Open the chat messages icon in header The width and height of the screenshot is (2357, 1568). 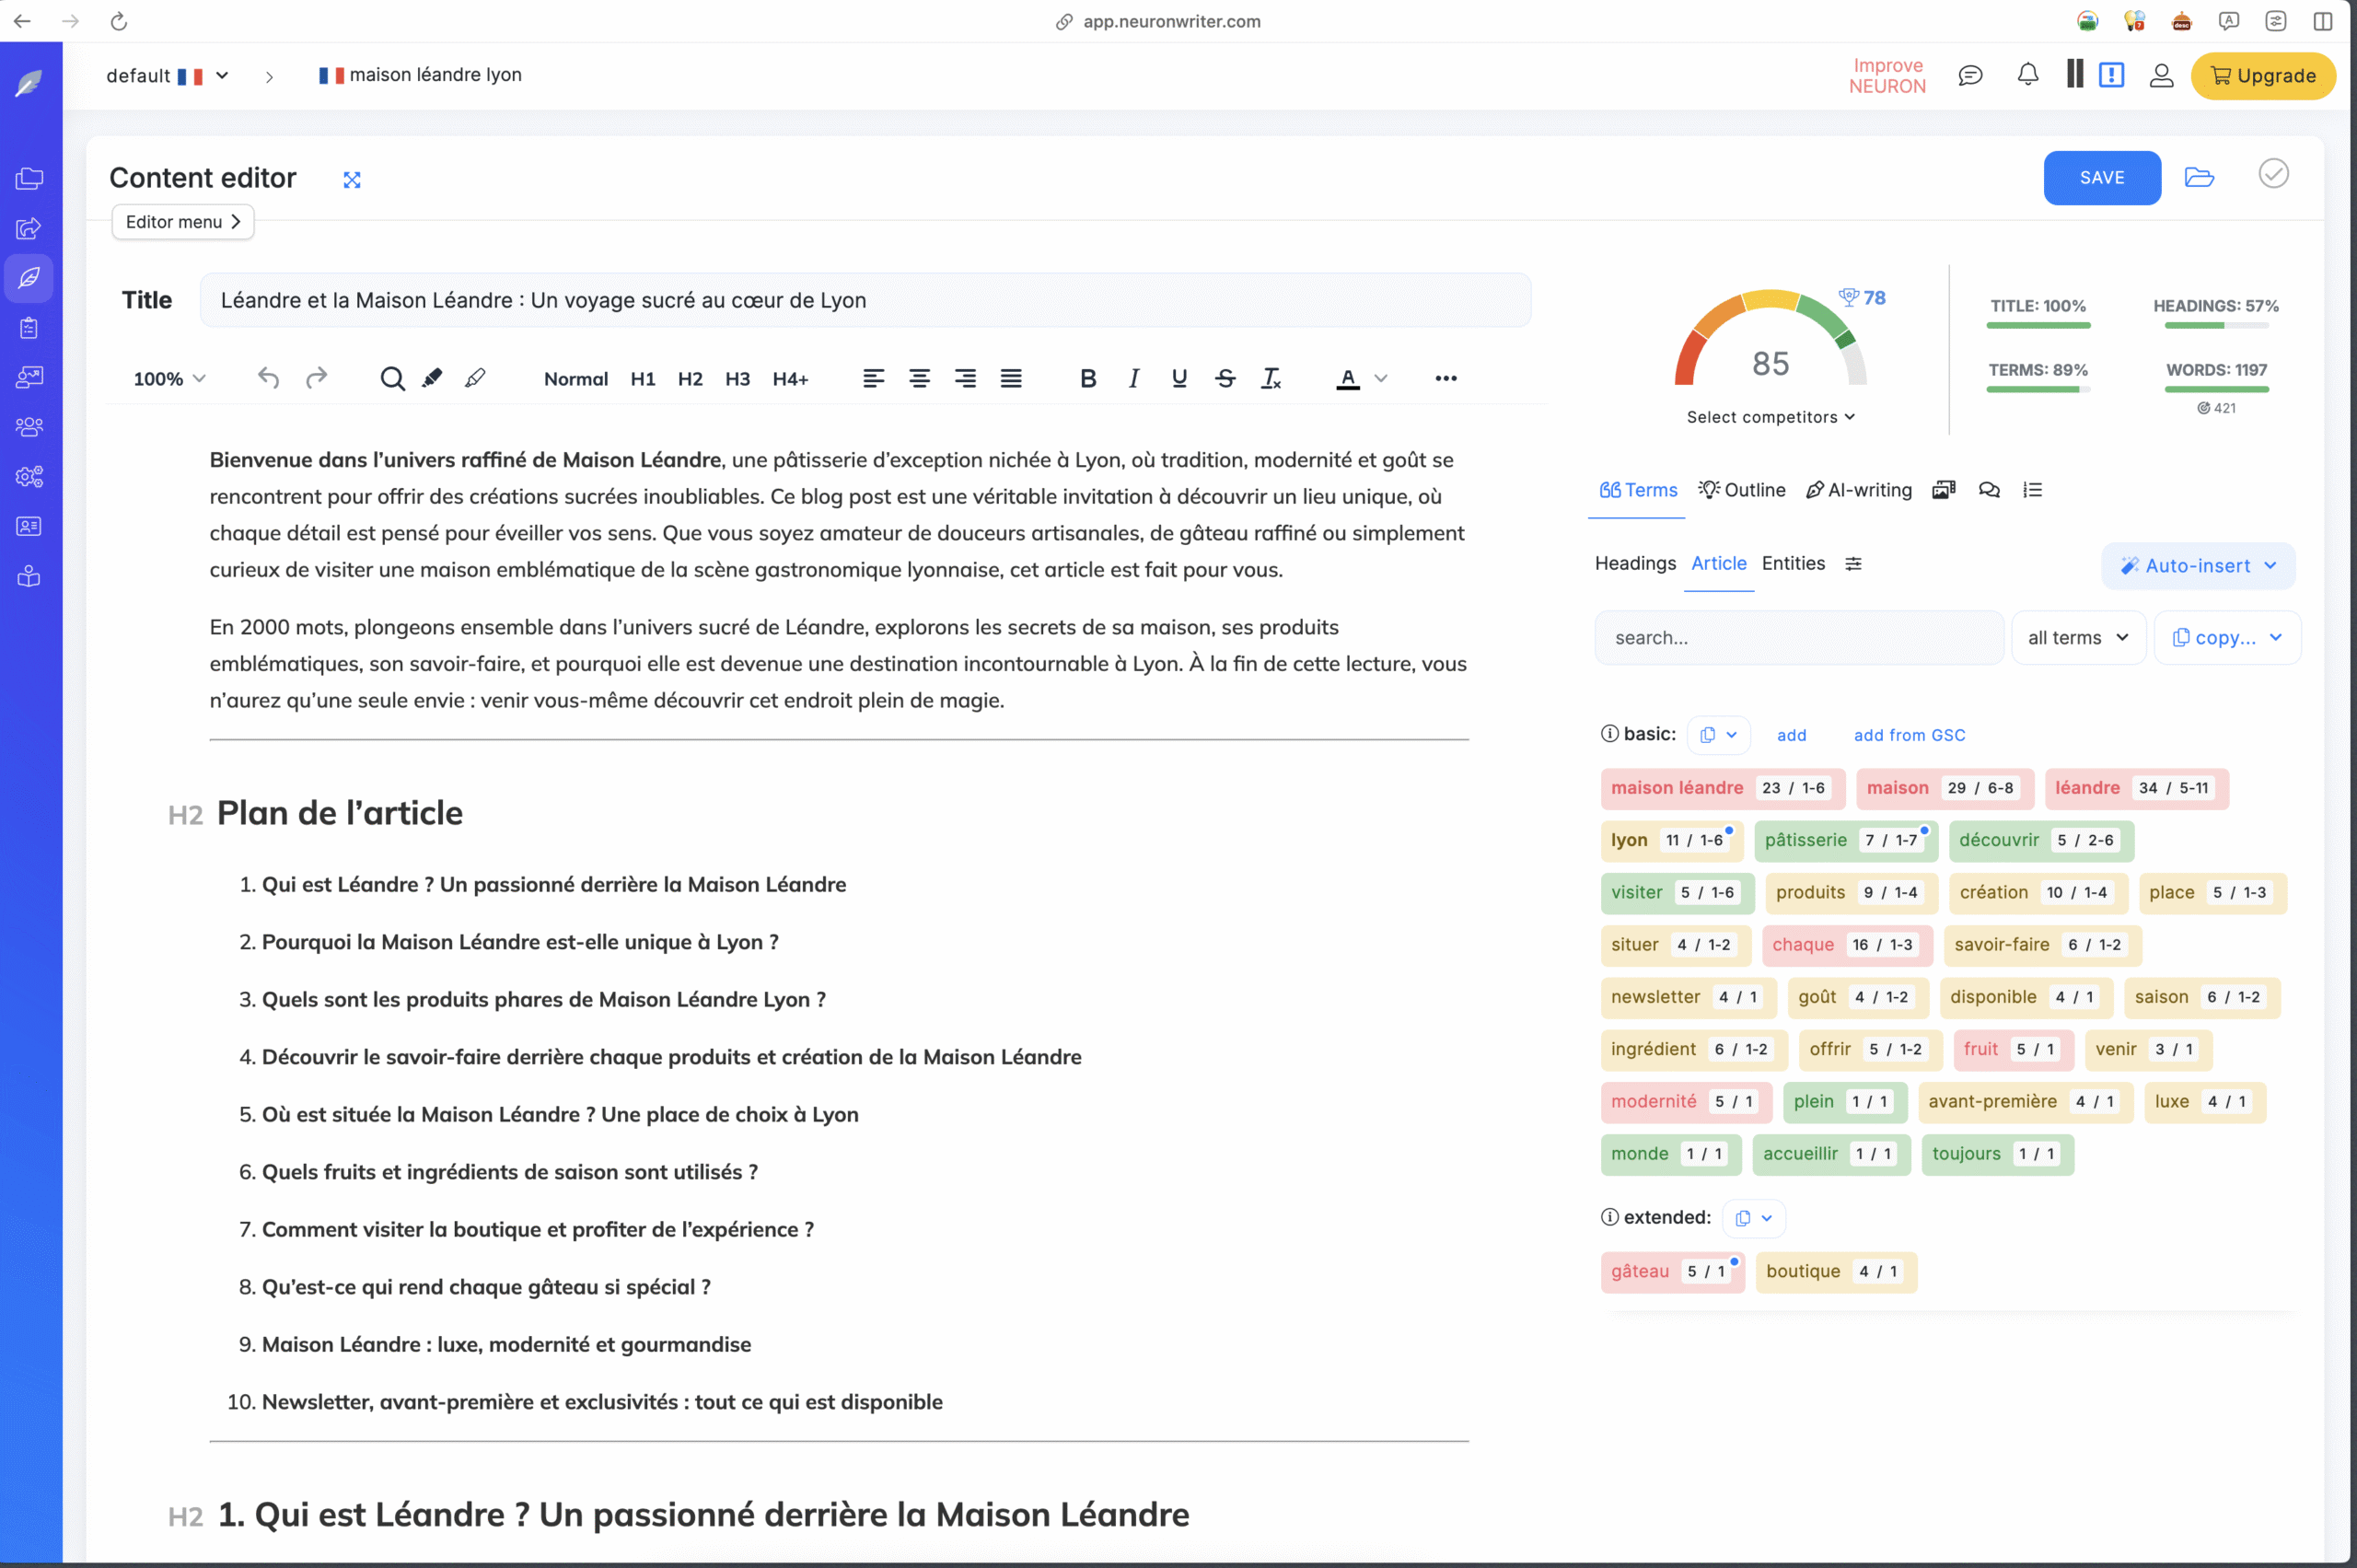tap(1970, 75)
